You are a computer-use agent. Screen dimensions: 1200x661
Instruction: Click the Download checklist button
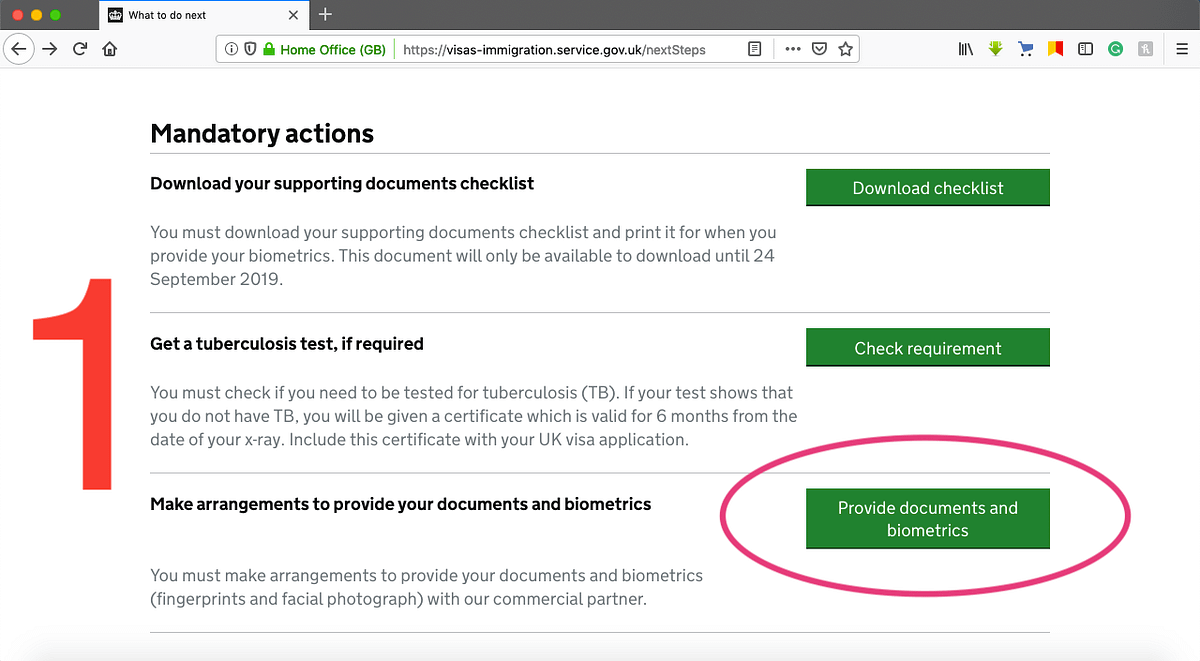point(927,188)
